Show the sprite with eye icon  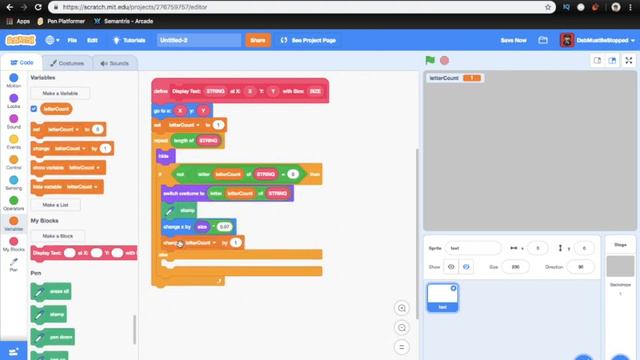pyautogui.click(x=451, y=267)
